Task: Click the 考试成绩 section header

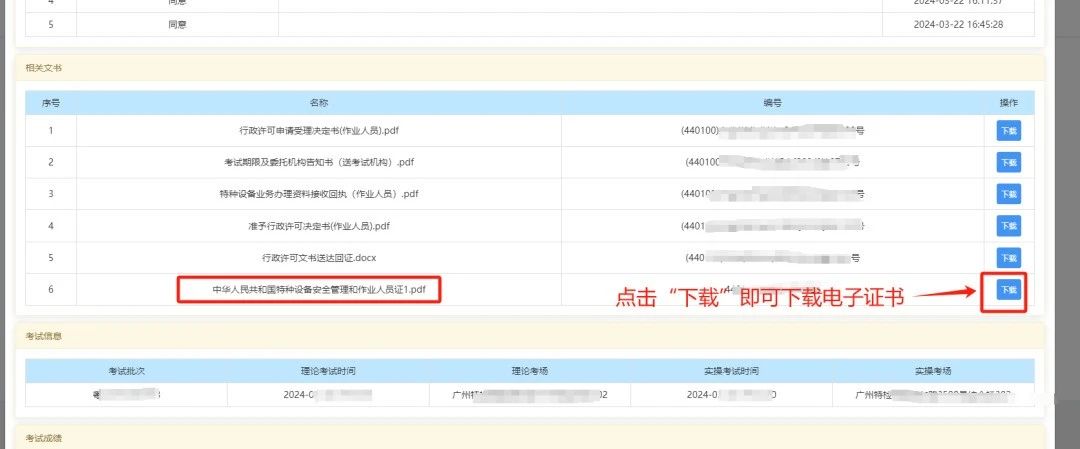Action: pyautogui.click(x=44, y=438)
